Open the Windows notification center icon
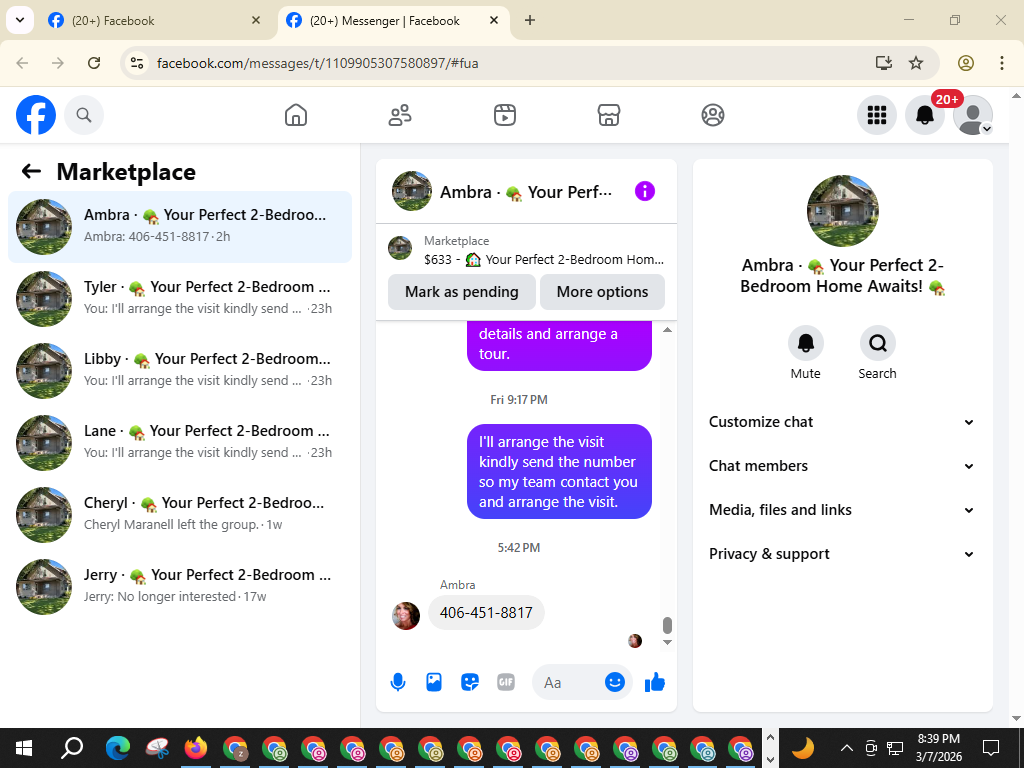 pyautogui.click(x=991, y=748)
